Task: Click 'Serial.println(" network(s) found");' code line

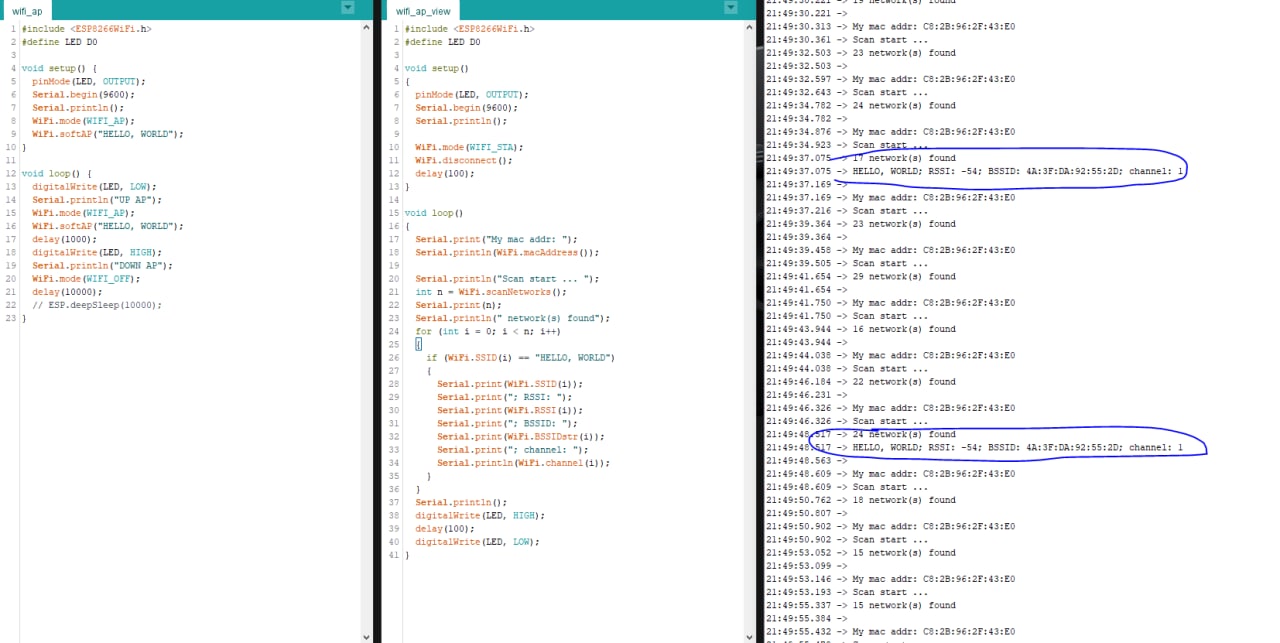Action: [513, 318]
